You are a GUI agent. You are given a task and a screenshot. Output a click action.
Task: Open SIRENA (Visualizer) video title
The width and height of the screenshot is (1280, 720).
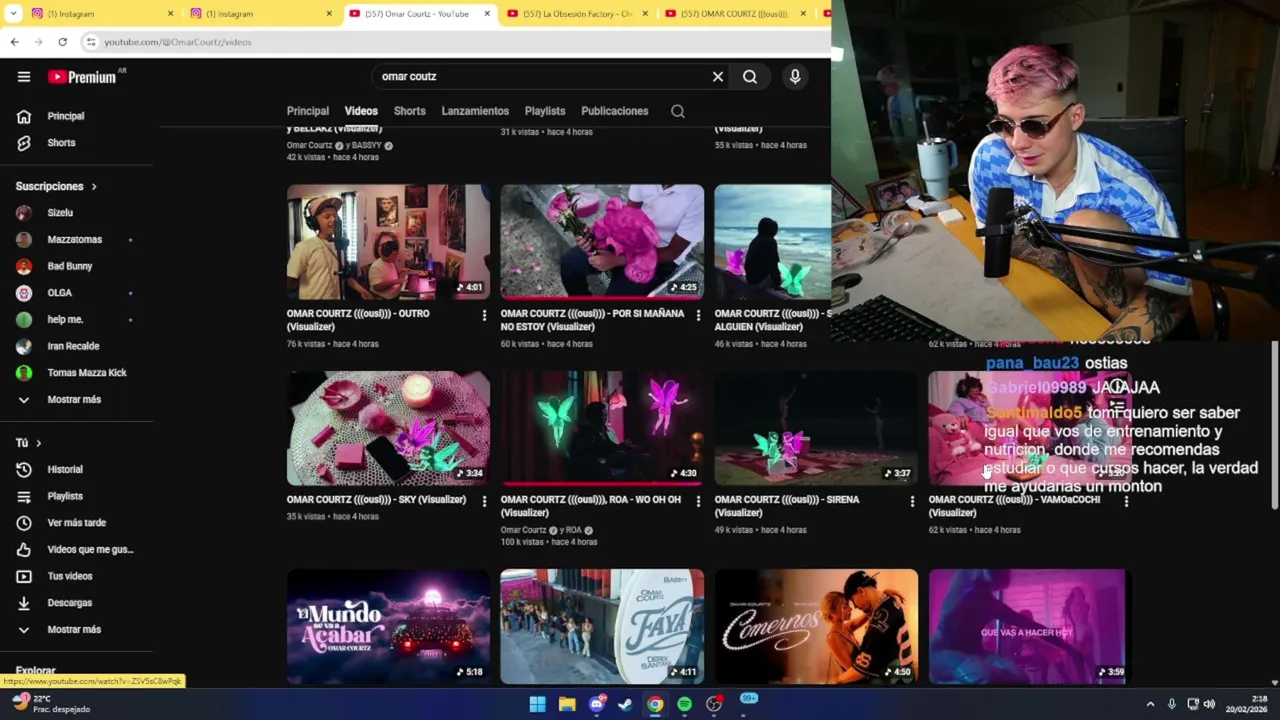[787, 506]
